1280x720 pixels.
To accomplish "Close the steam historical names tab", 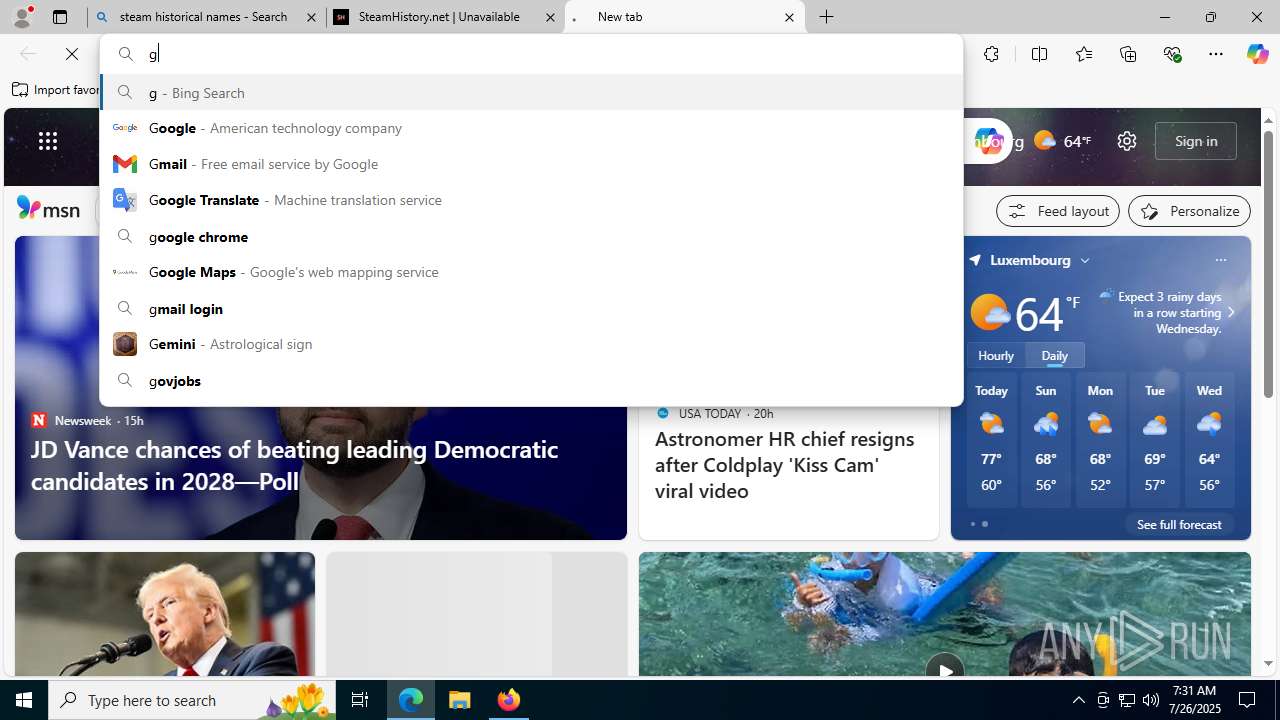I will tap(311, 17).
